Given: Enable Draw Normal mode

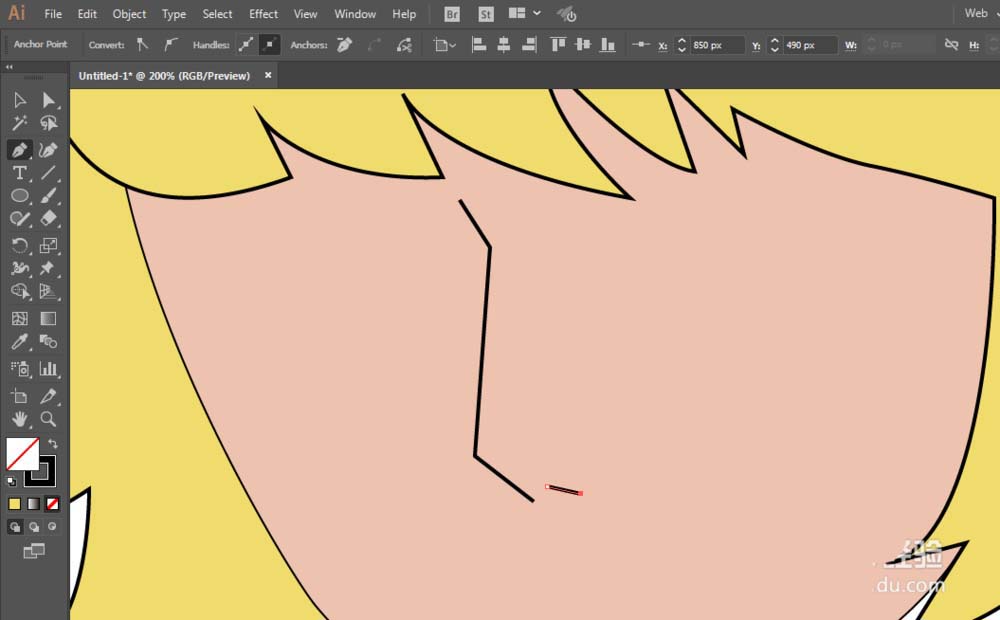Looking at the screenshot, I should pos(15,527).
